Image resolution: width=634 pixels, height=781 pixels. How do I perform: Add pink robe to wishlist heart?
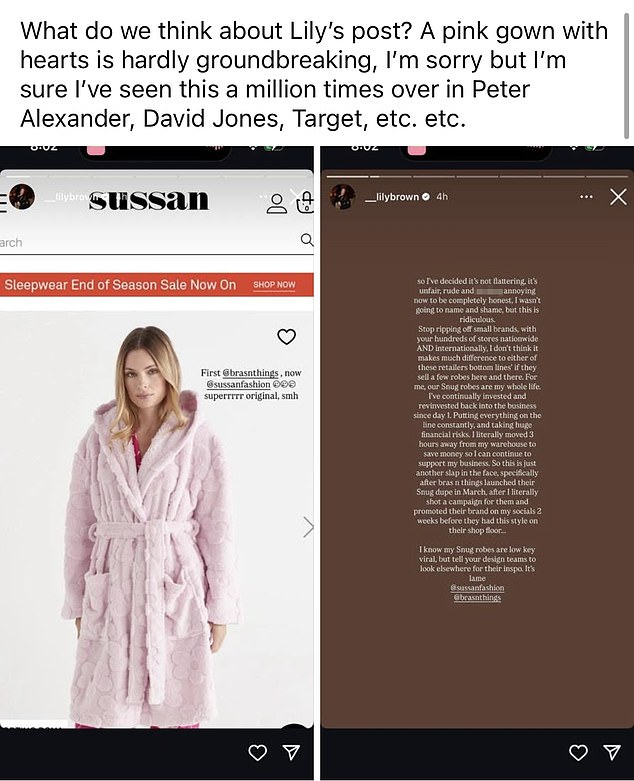tap(286, 337)
